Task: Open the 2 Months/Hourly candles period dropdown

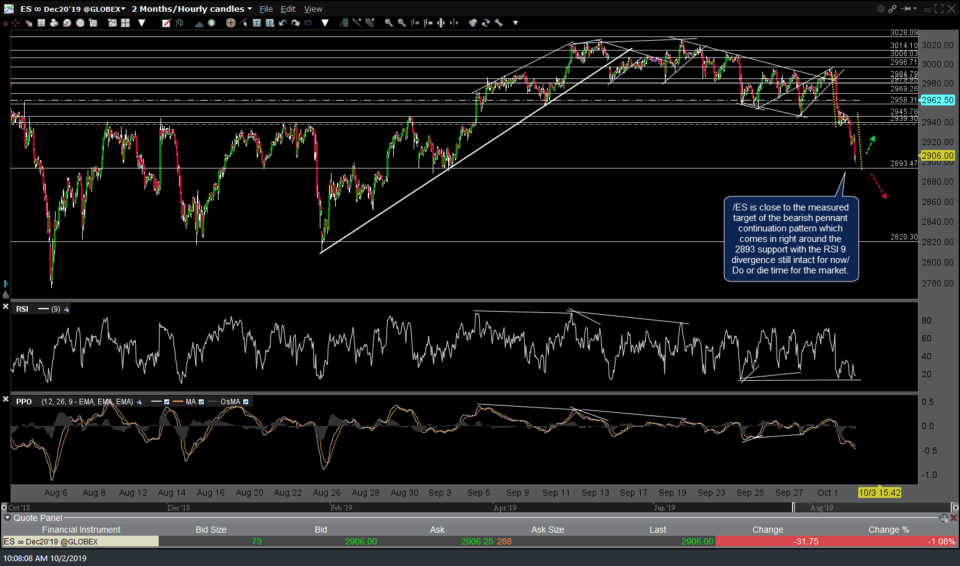Action: (x=192, y=9)
